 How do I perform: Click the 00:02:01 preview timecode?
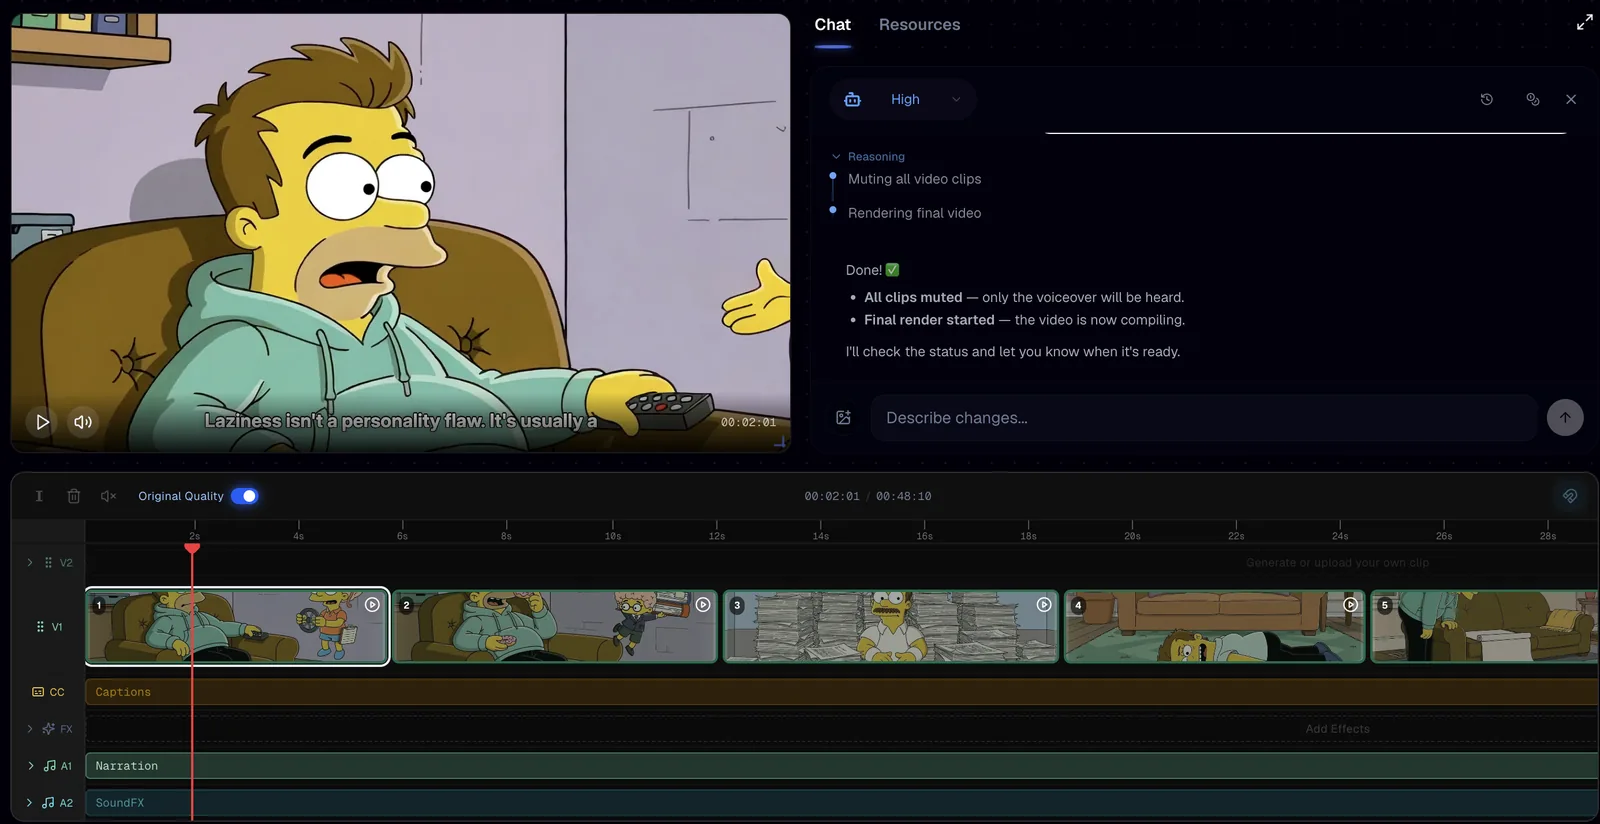(x=748, y=422)
